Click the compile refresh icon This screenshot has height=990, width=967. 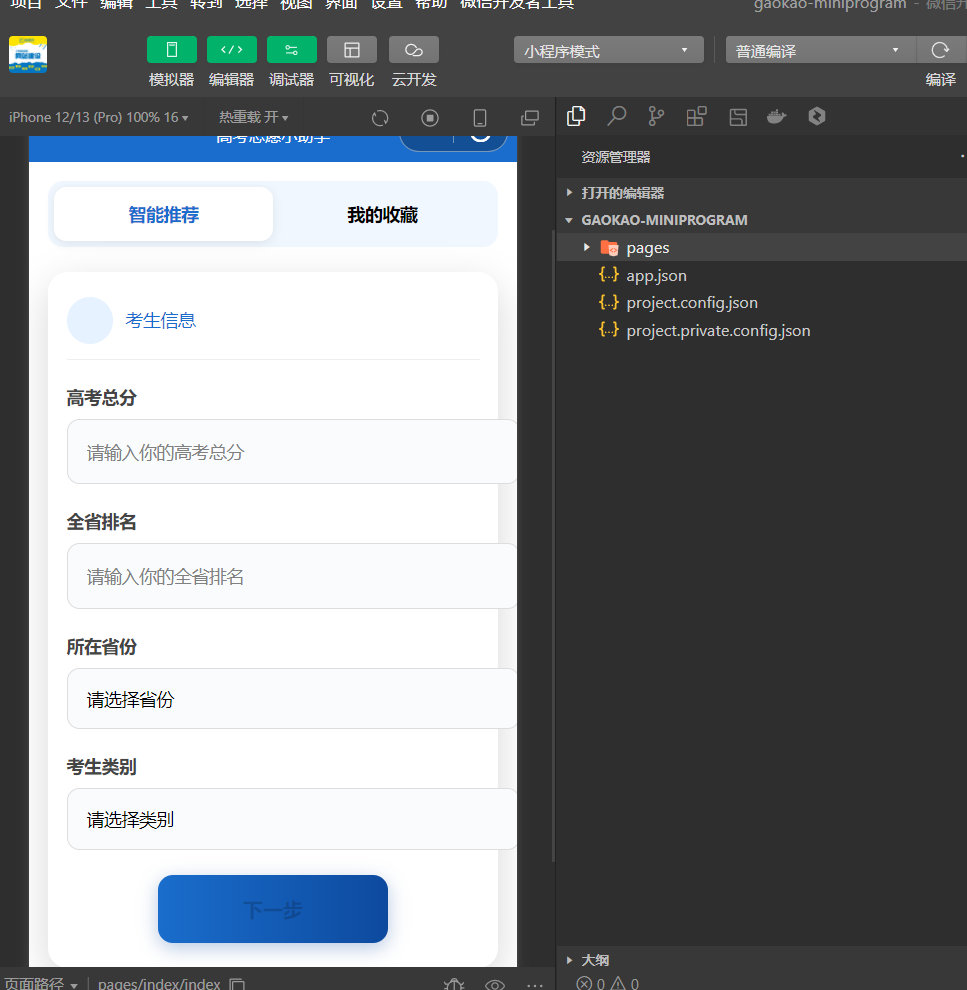click(940, 50)
